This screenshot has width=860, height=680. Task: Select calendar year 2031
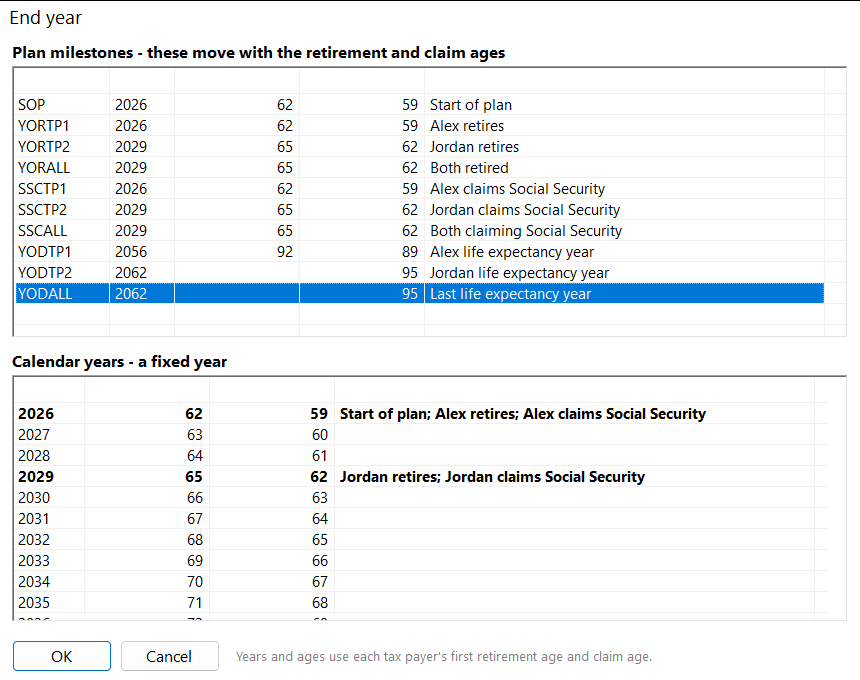coord(34,518)
